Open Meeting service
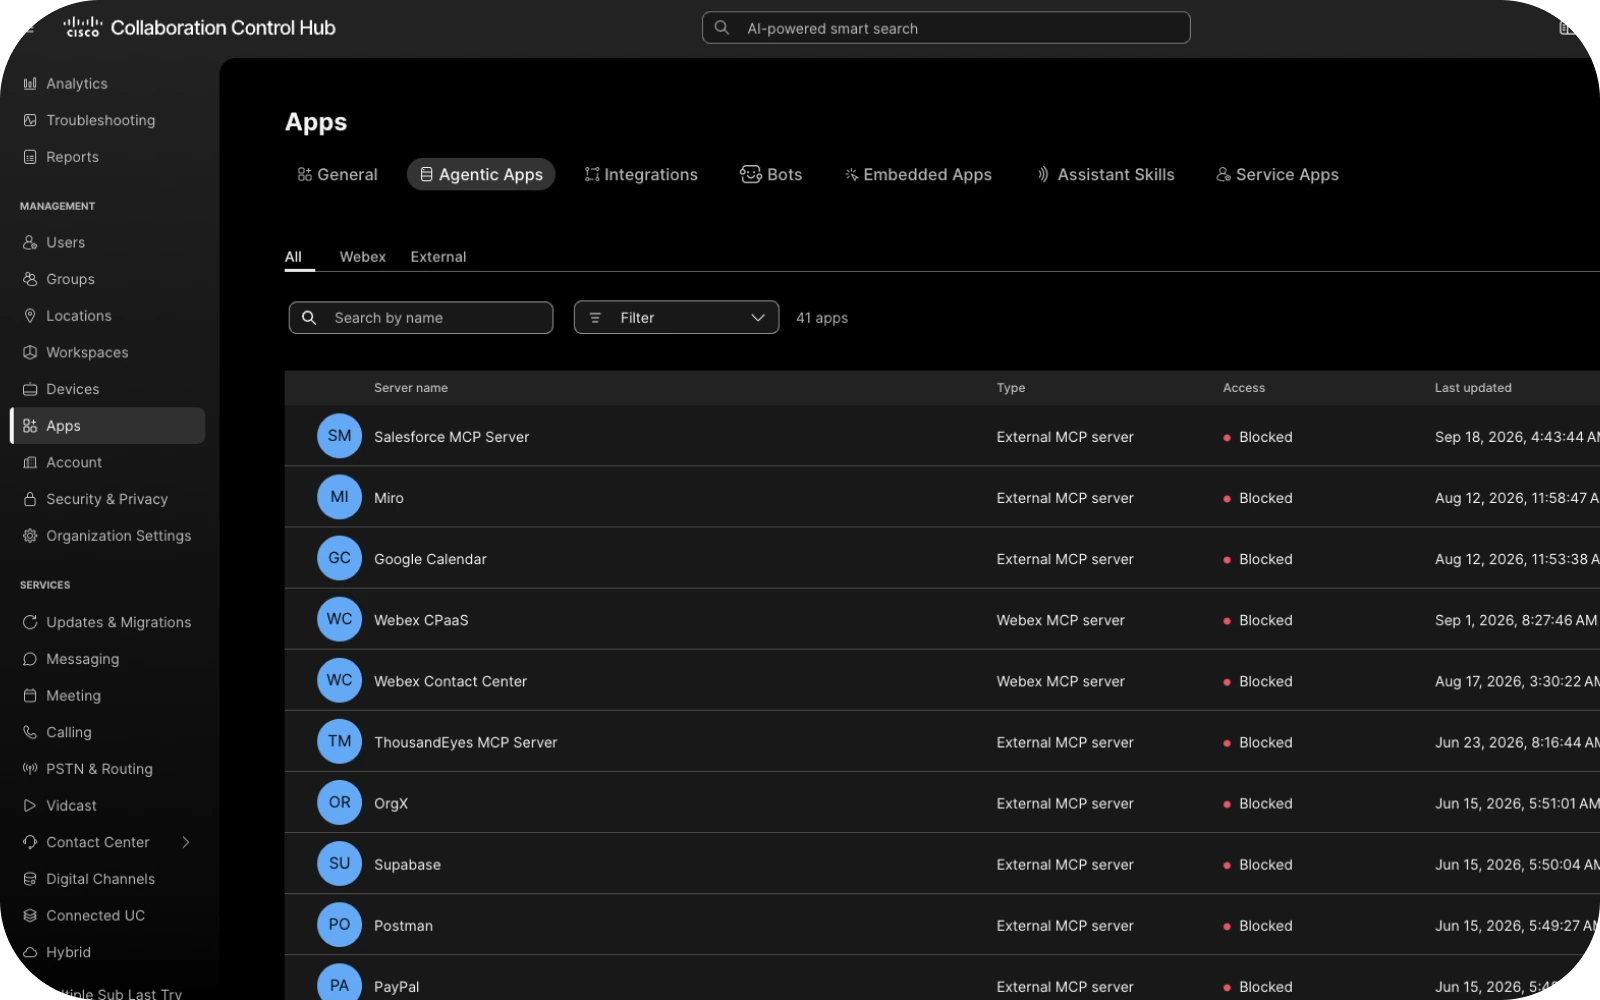 63,696
